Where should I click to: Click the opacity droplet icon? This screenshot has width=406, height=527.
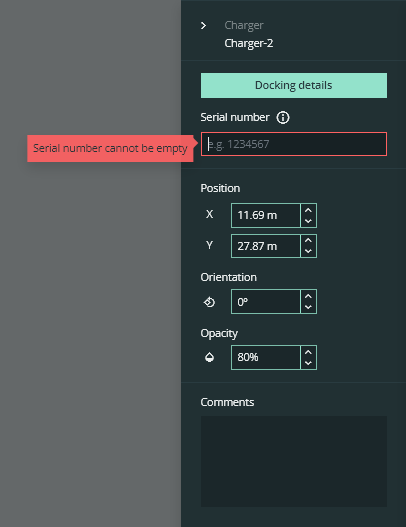209,357
